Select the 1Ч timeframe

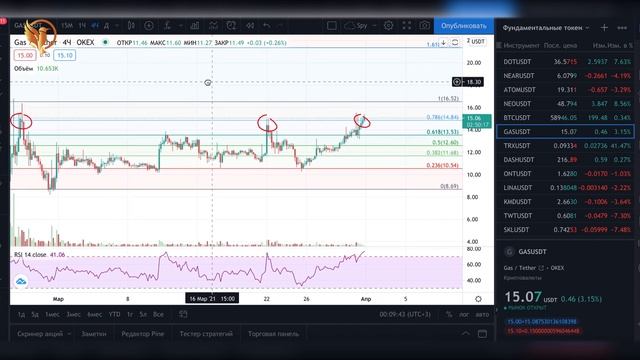pyautogui.click(x=82, y=26)
